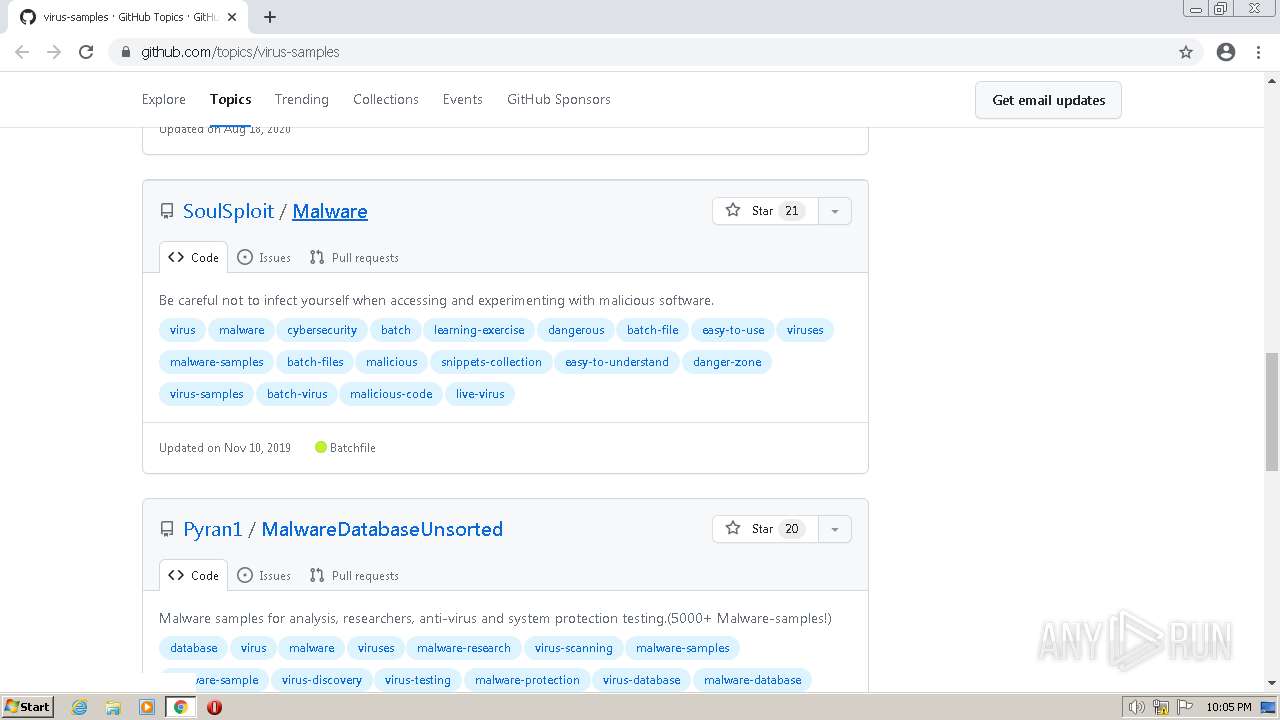Image resolution: width=1280 pixels, height=720 pixels.
Task: Open the Pyran1 user link
Action: click(213, 529)
